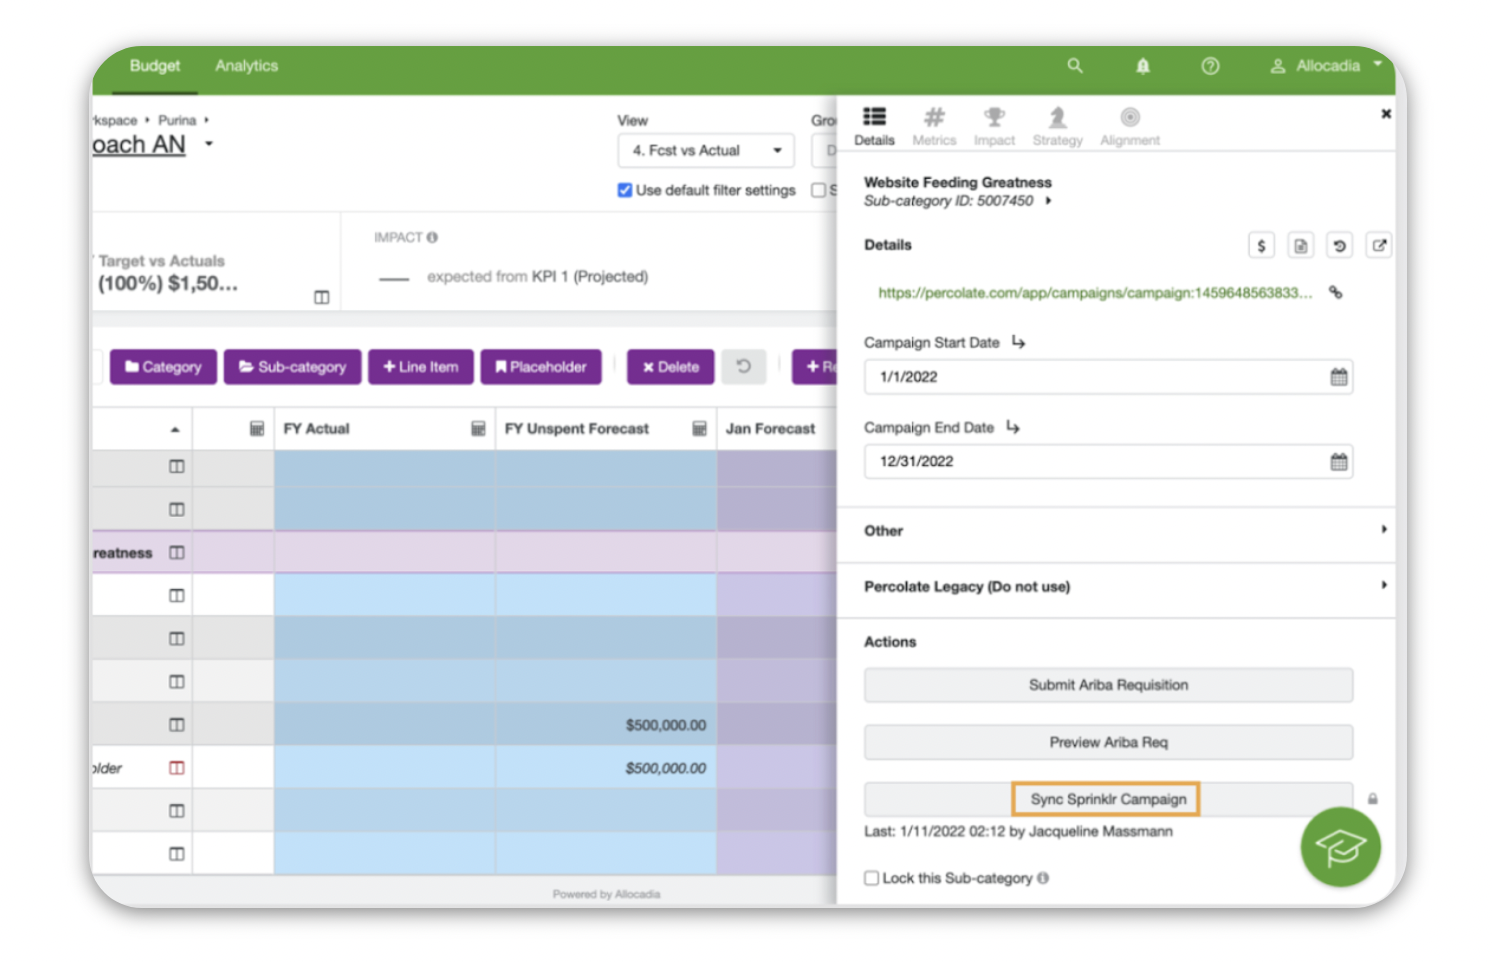The height and width of the screenshot is (962, 1492).
Task: Click the Campaign End Date field
Action: [1108, 462]
